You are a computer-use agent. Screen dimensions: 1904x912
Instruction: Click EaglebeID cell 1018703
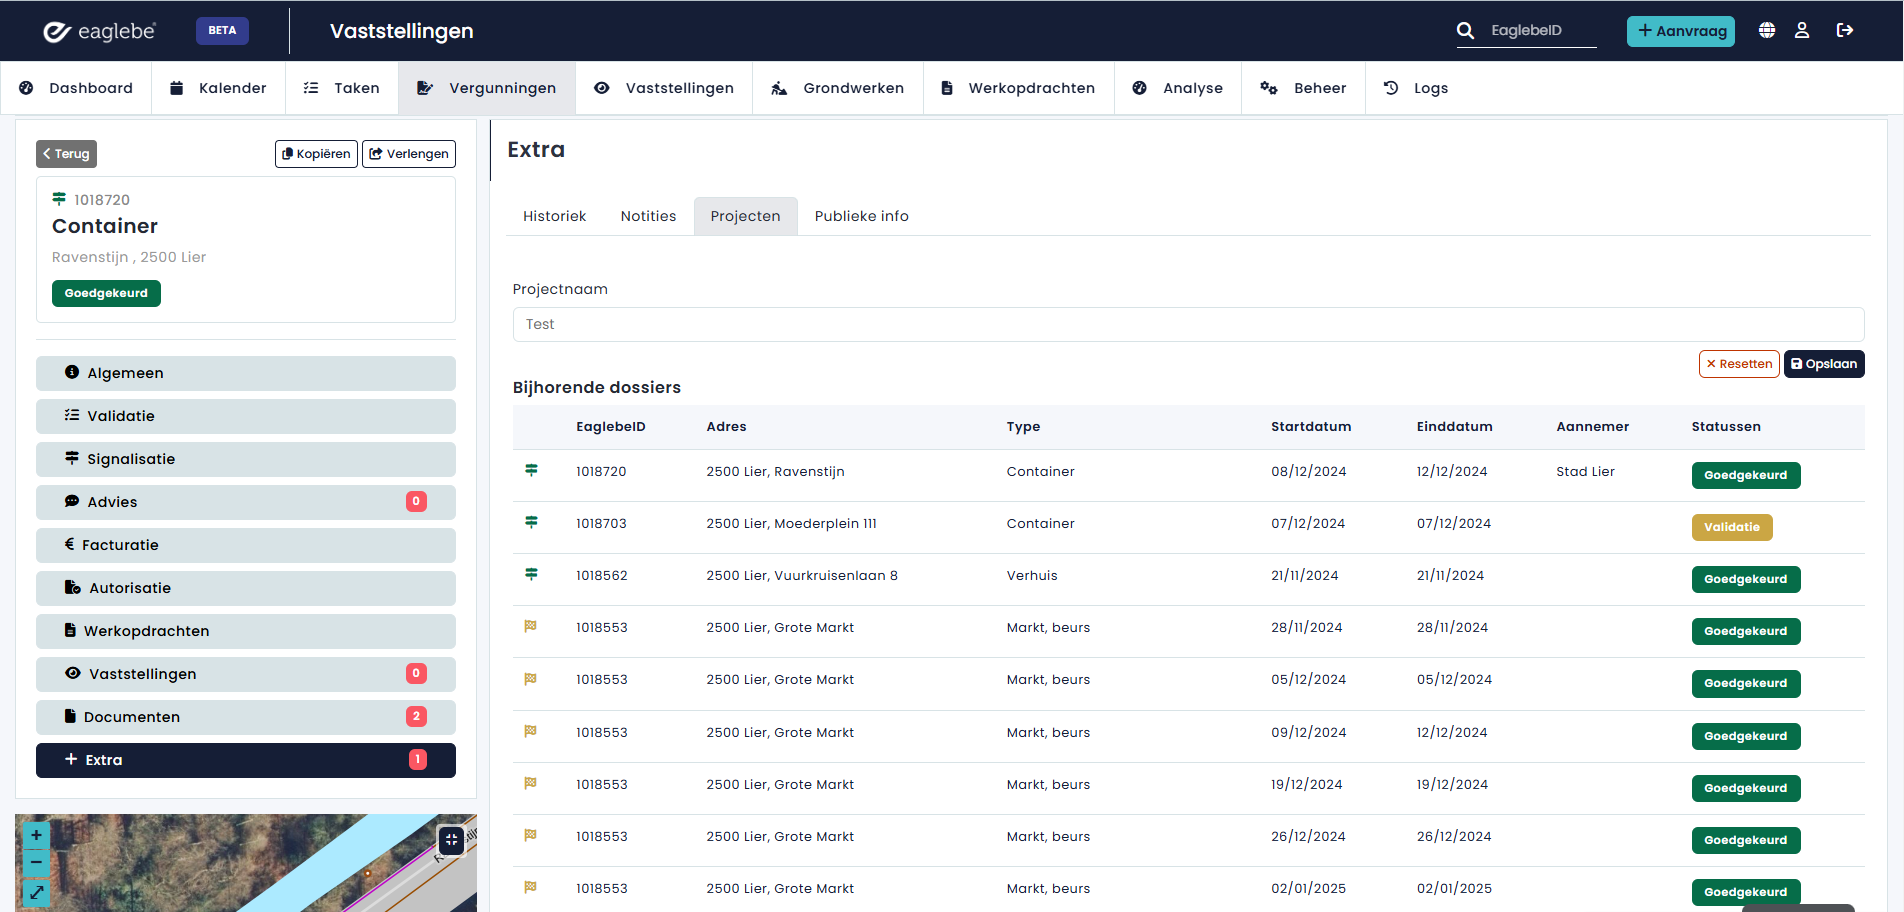coord(601,524)
